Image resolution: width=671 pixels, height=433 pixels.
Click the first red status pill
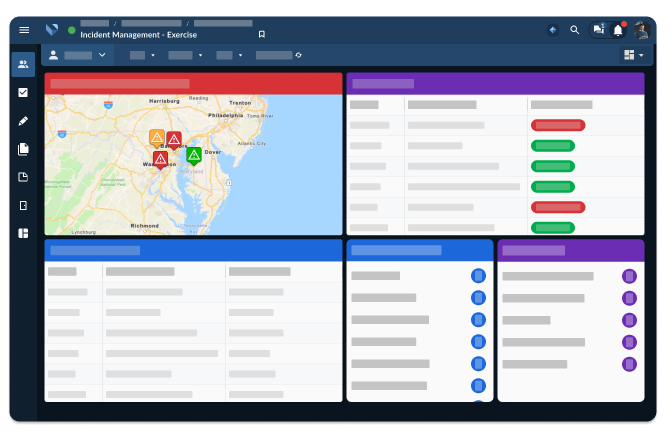558,125
